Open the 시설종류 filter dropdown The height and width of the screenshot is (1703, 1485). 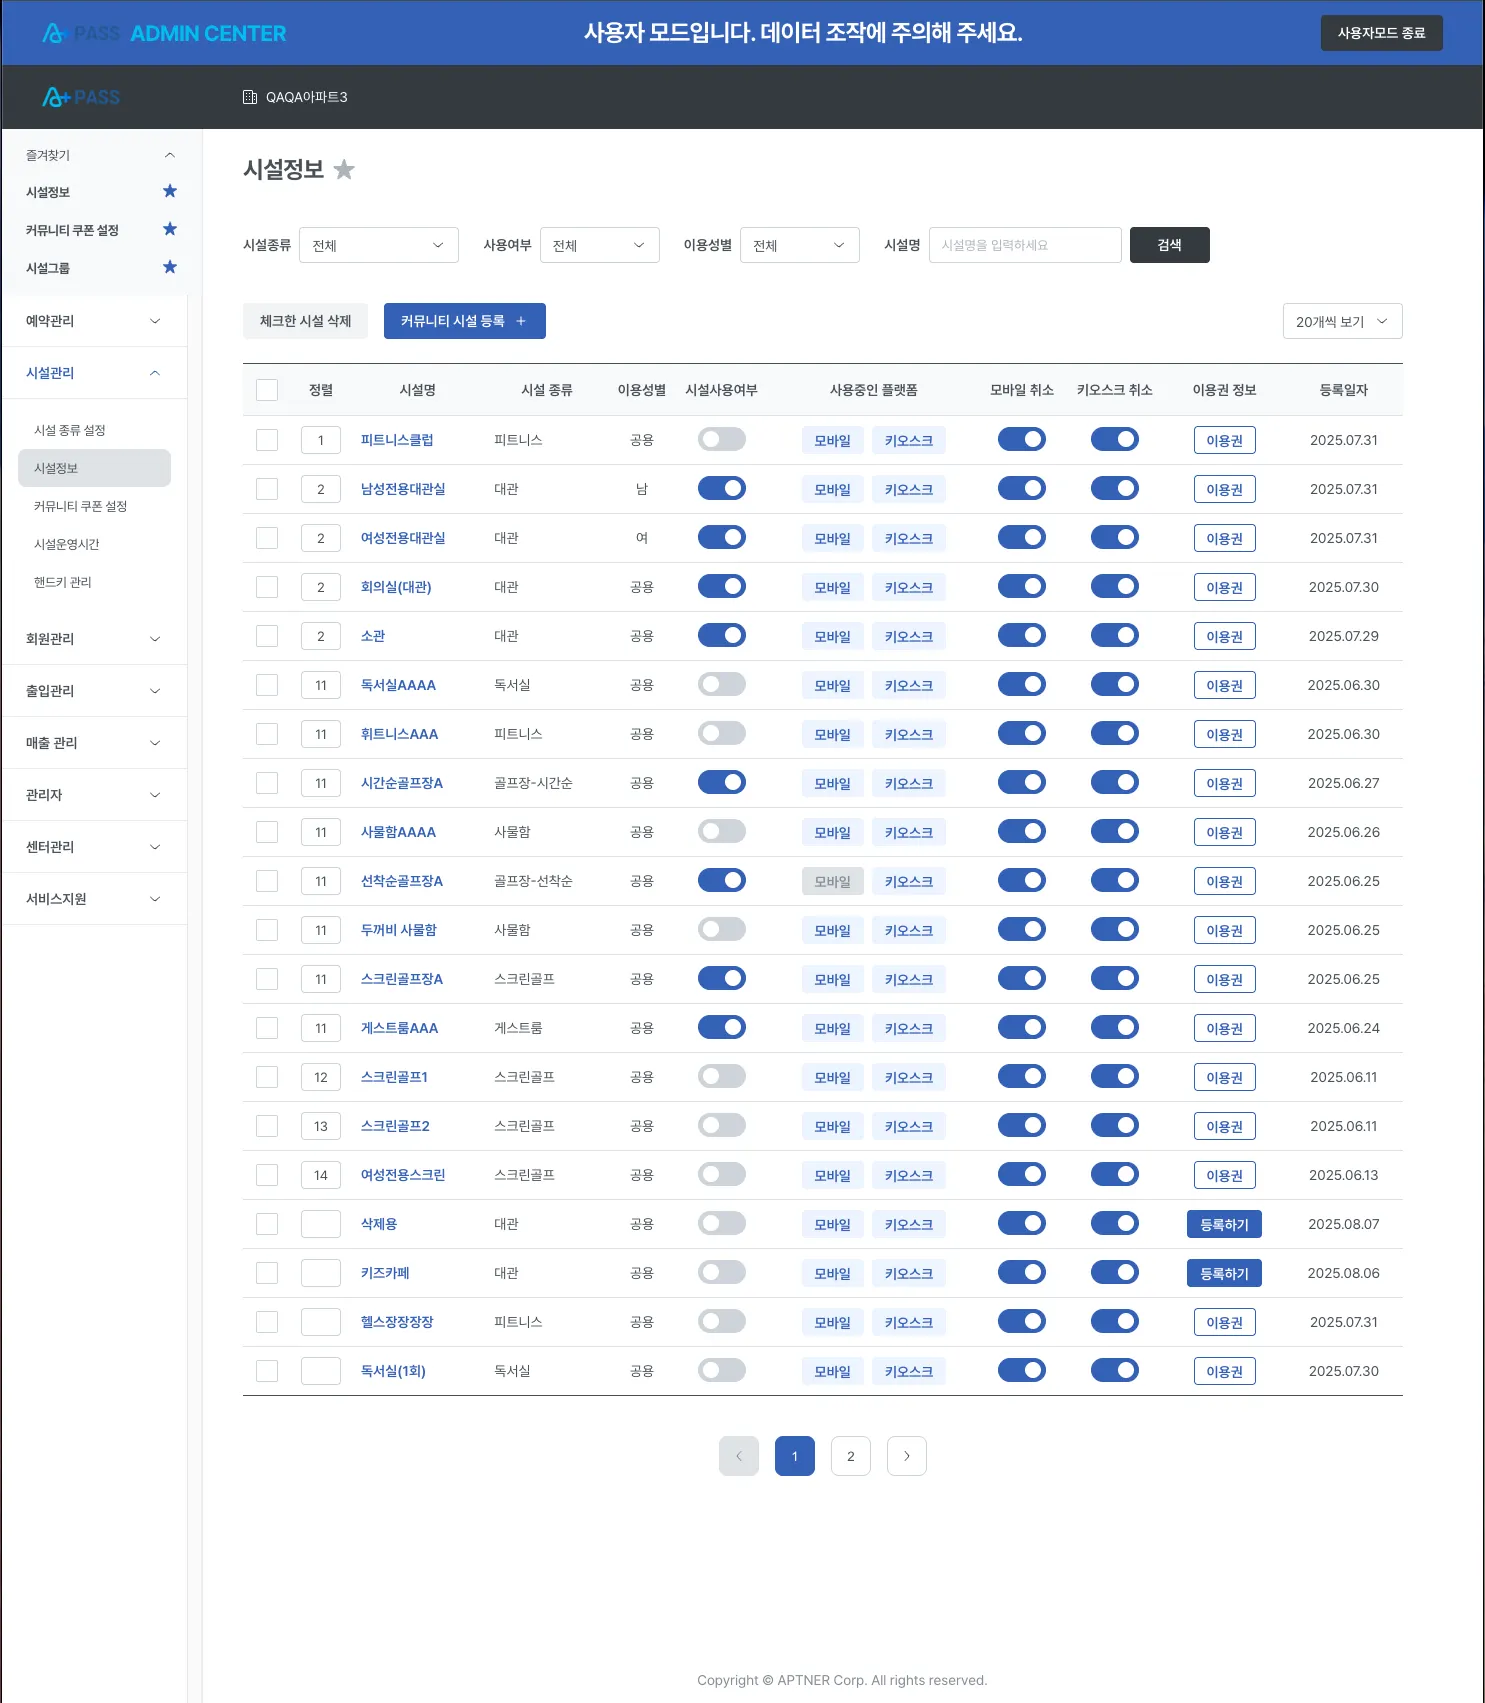pyautogui.click(x=379, y=245)
